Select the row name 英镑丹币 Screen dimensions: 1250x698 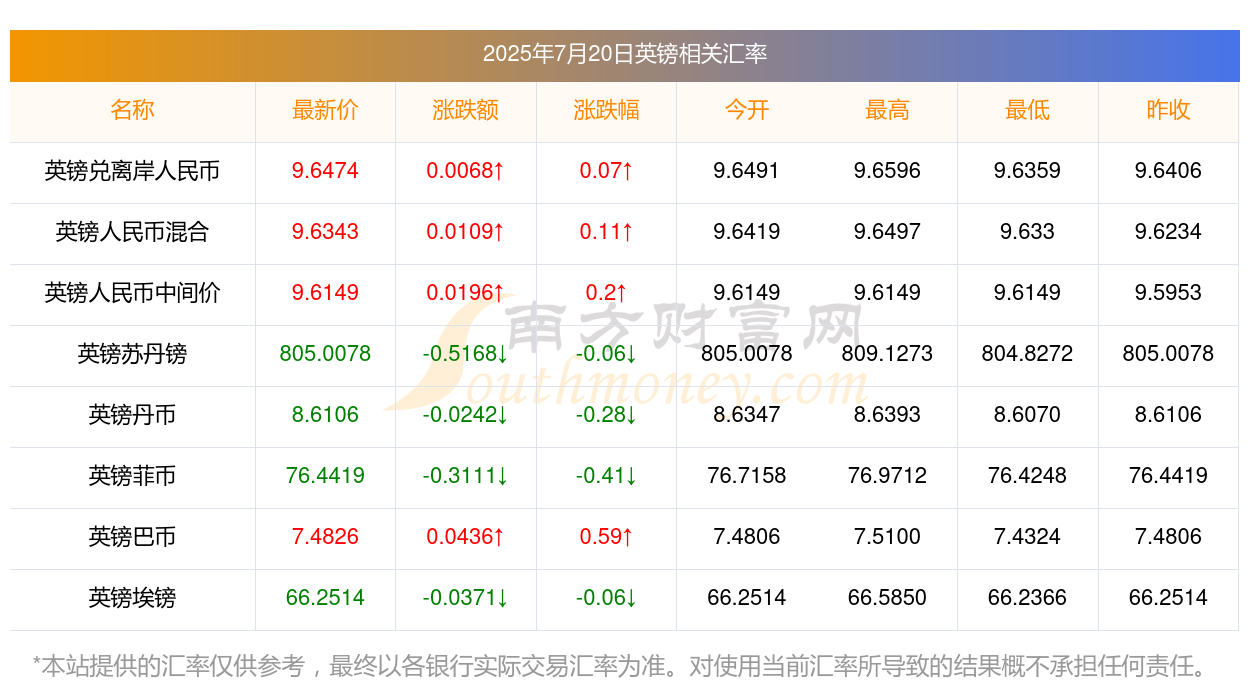point(132,415)
